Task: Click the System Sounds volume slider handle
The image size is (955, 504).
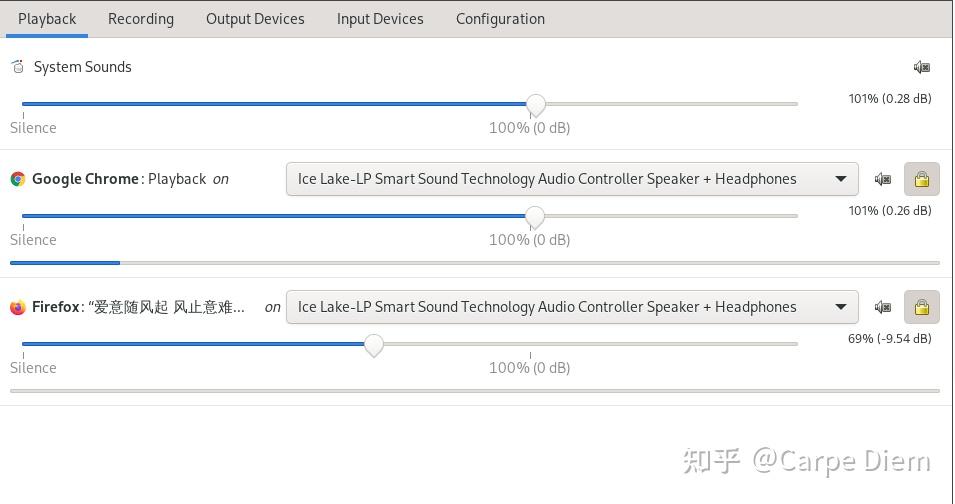Action: coord(536,104)
